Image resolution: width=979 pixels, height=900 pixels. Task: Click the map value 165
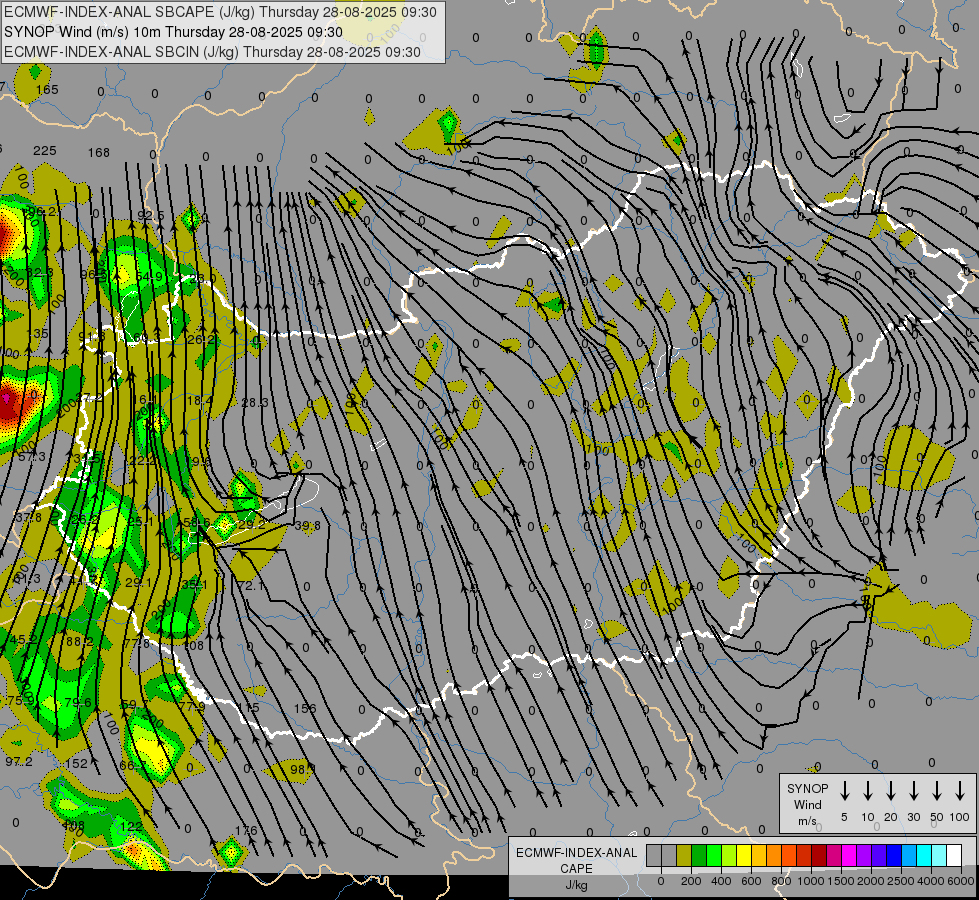click(x=47, y=89)
